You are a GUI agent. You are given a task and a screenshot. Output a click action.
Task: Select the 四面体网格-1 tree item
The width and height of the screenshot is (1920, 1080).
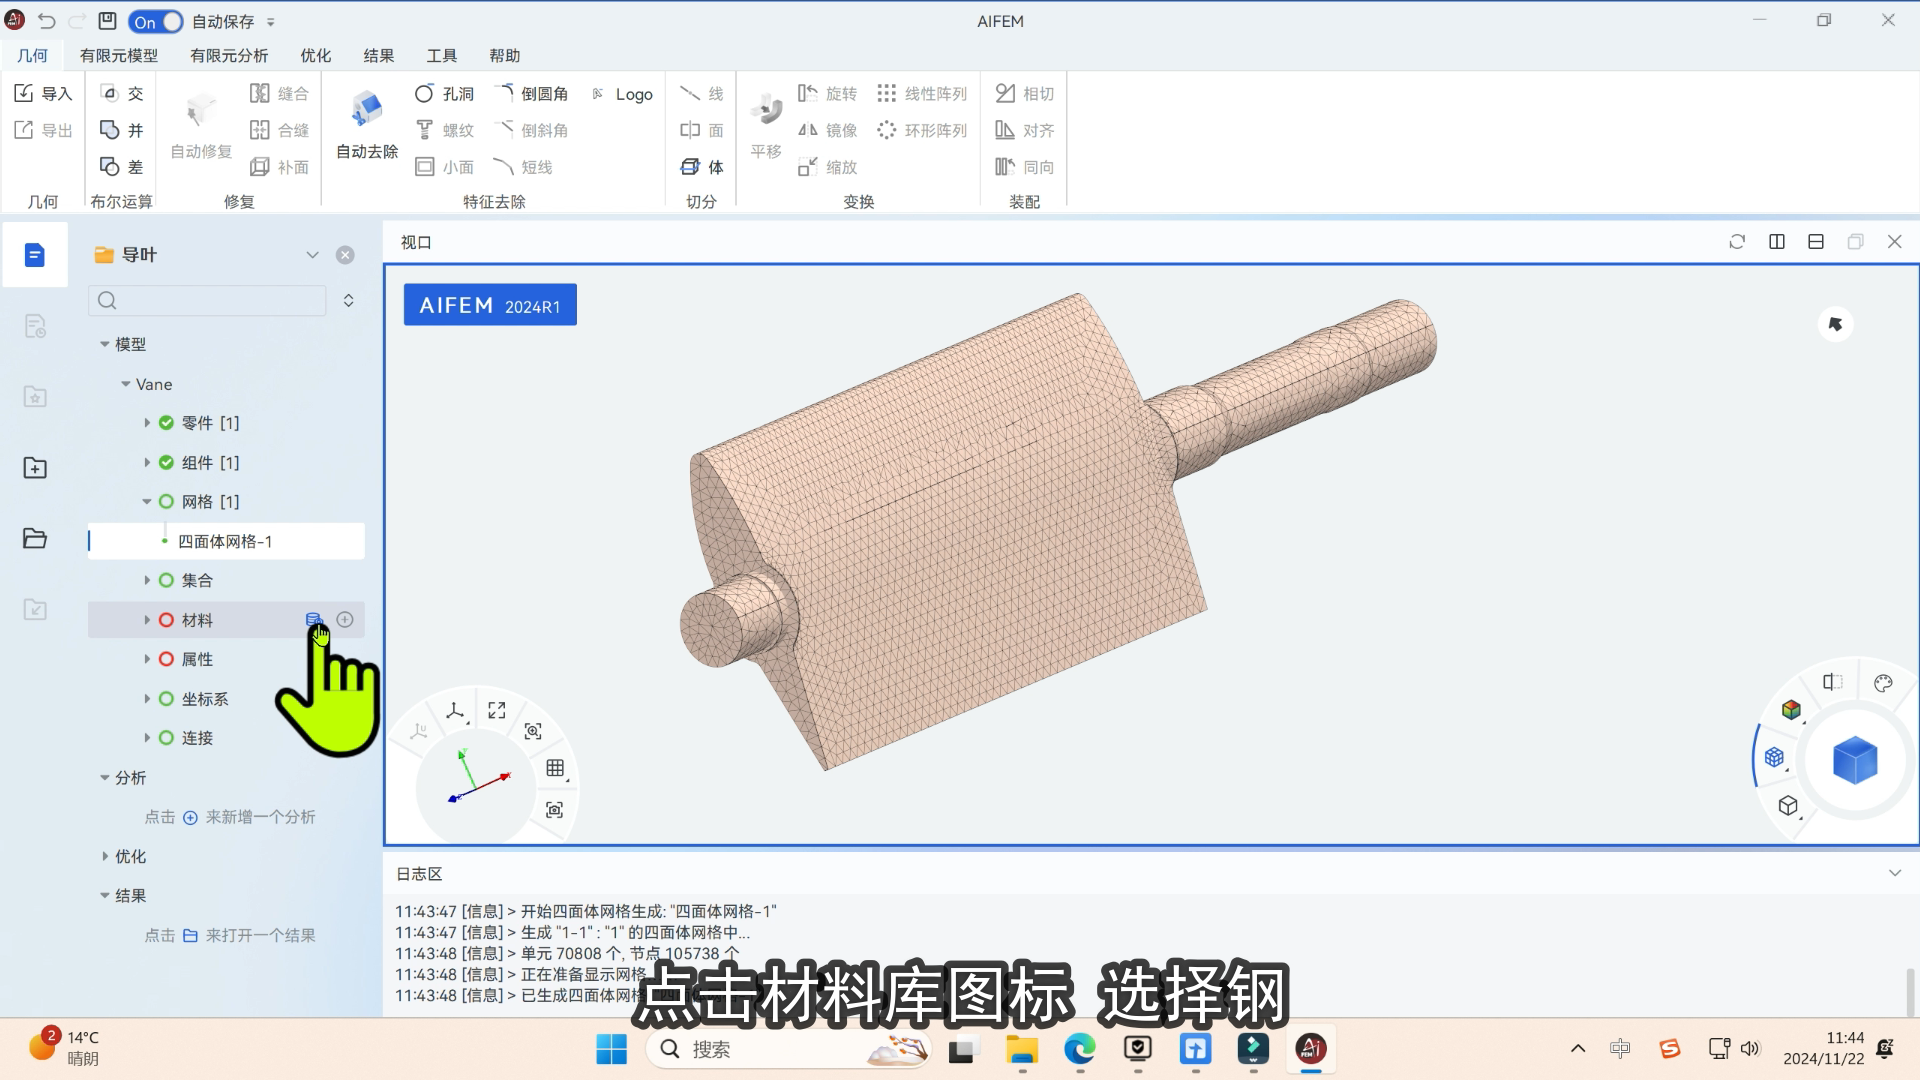225,541
